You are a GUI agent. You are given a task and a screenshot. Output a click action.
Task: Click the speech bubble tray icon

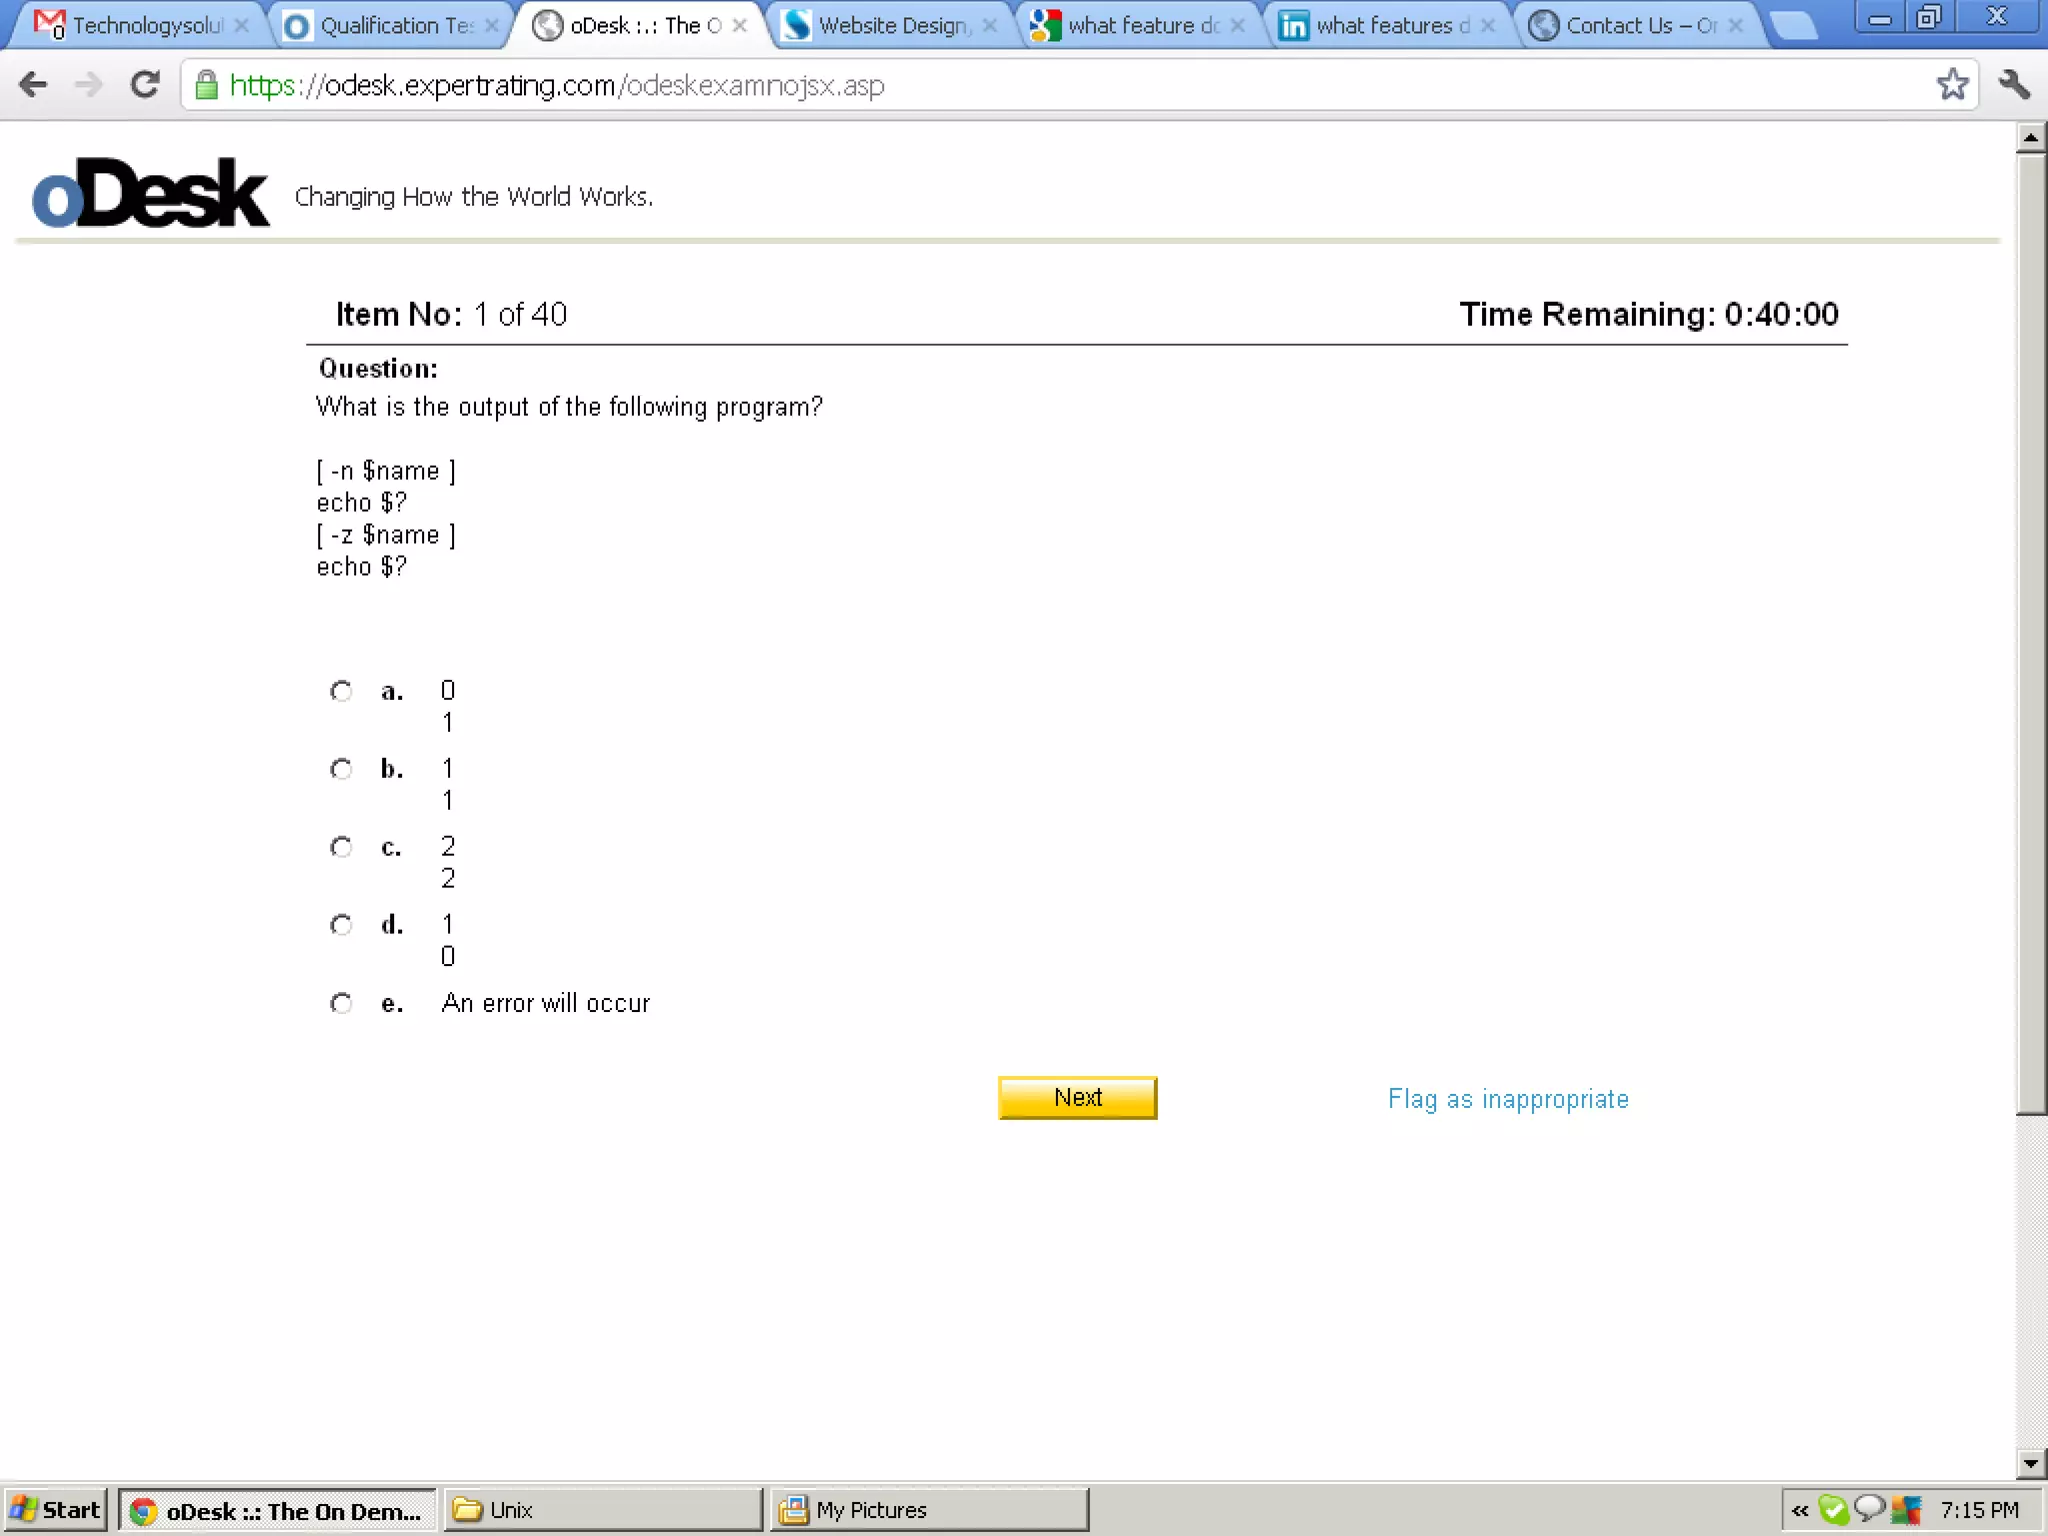coord(1869,1508)
